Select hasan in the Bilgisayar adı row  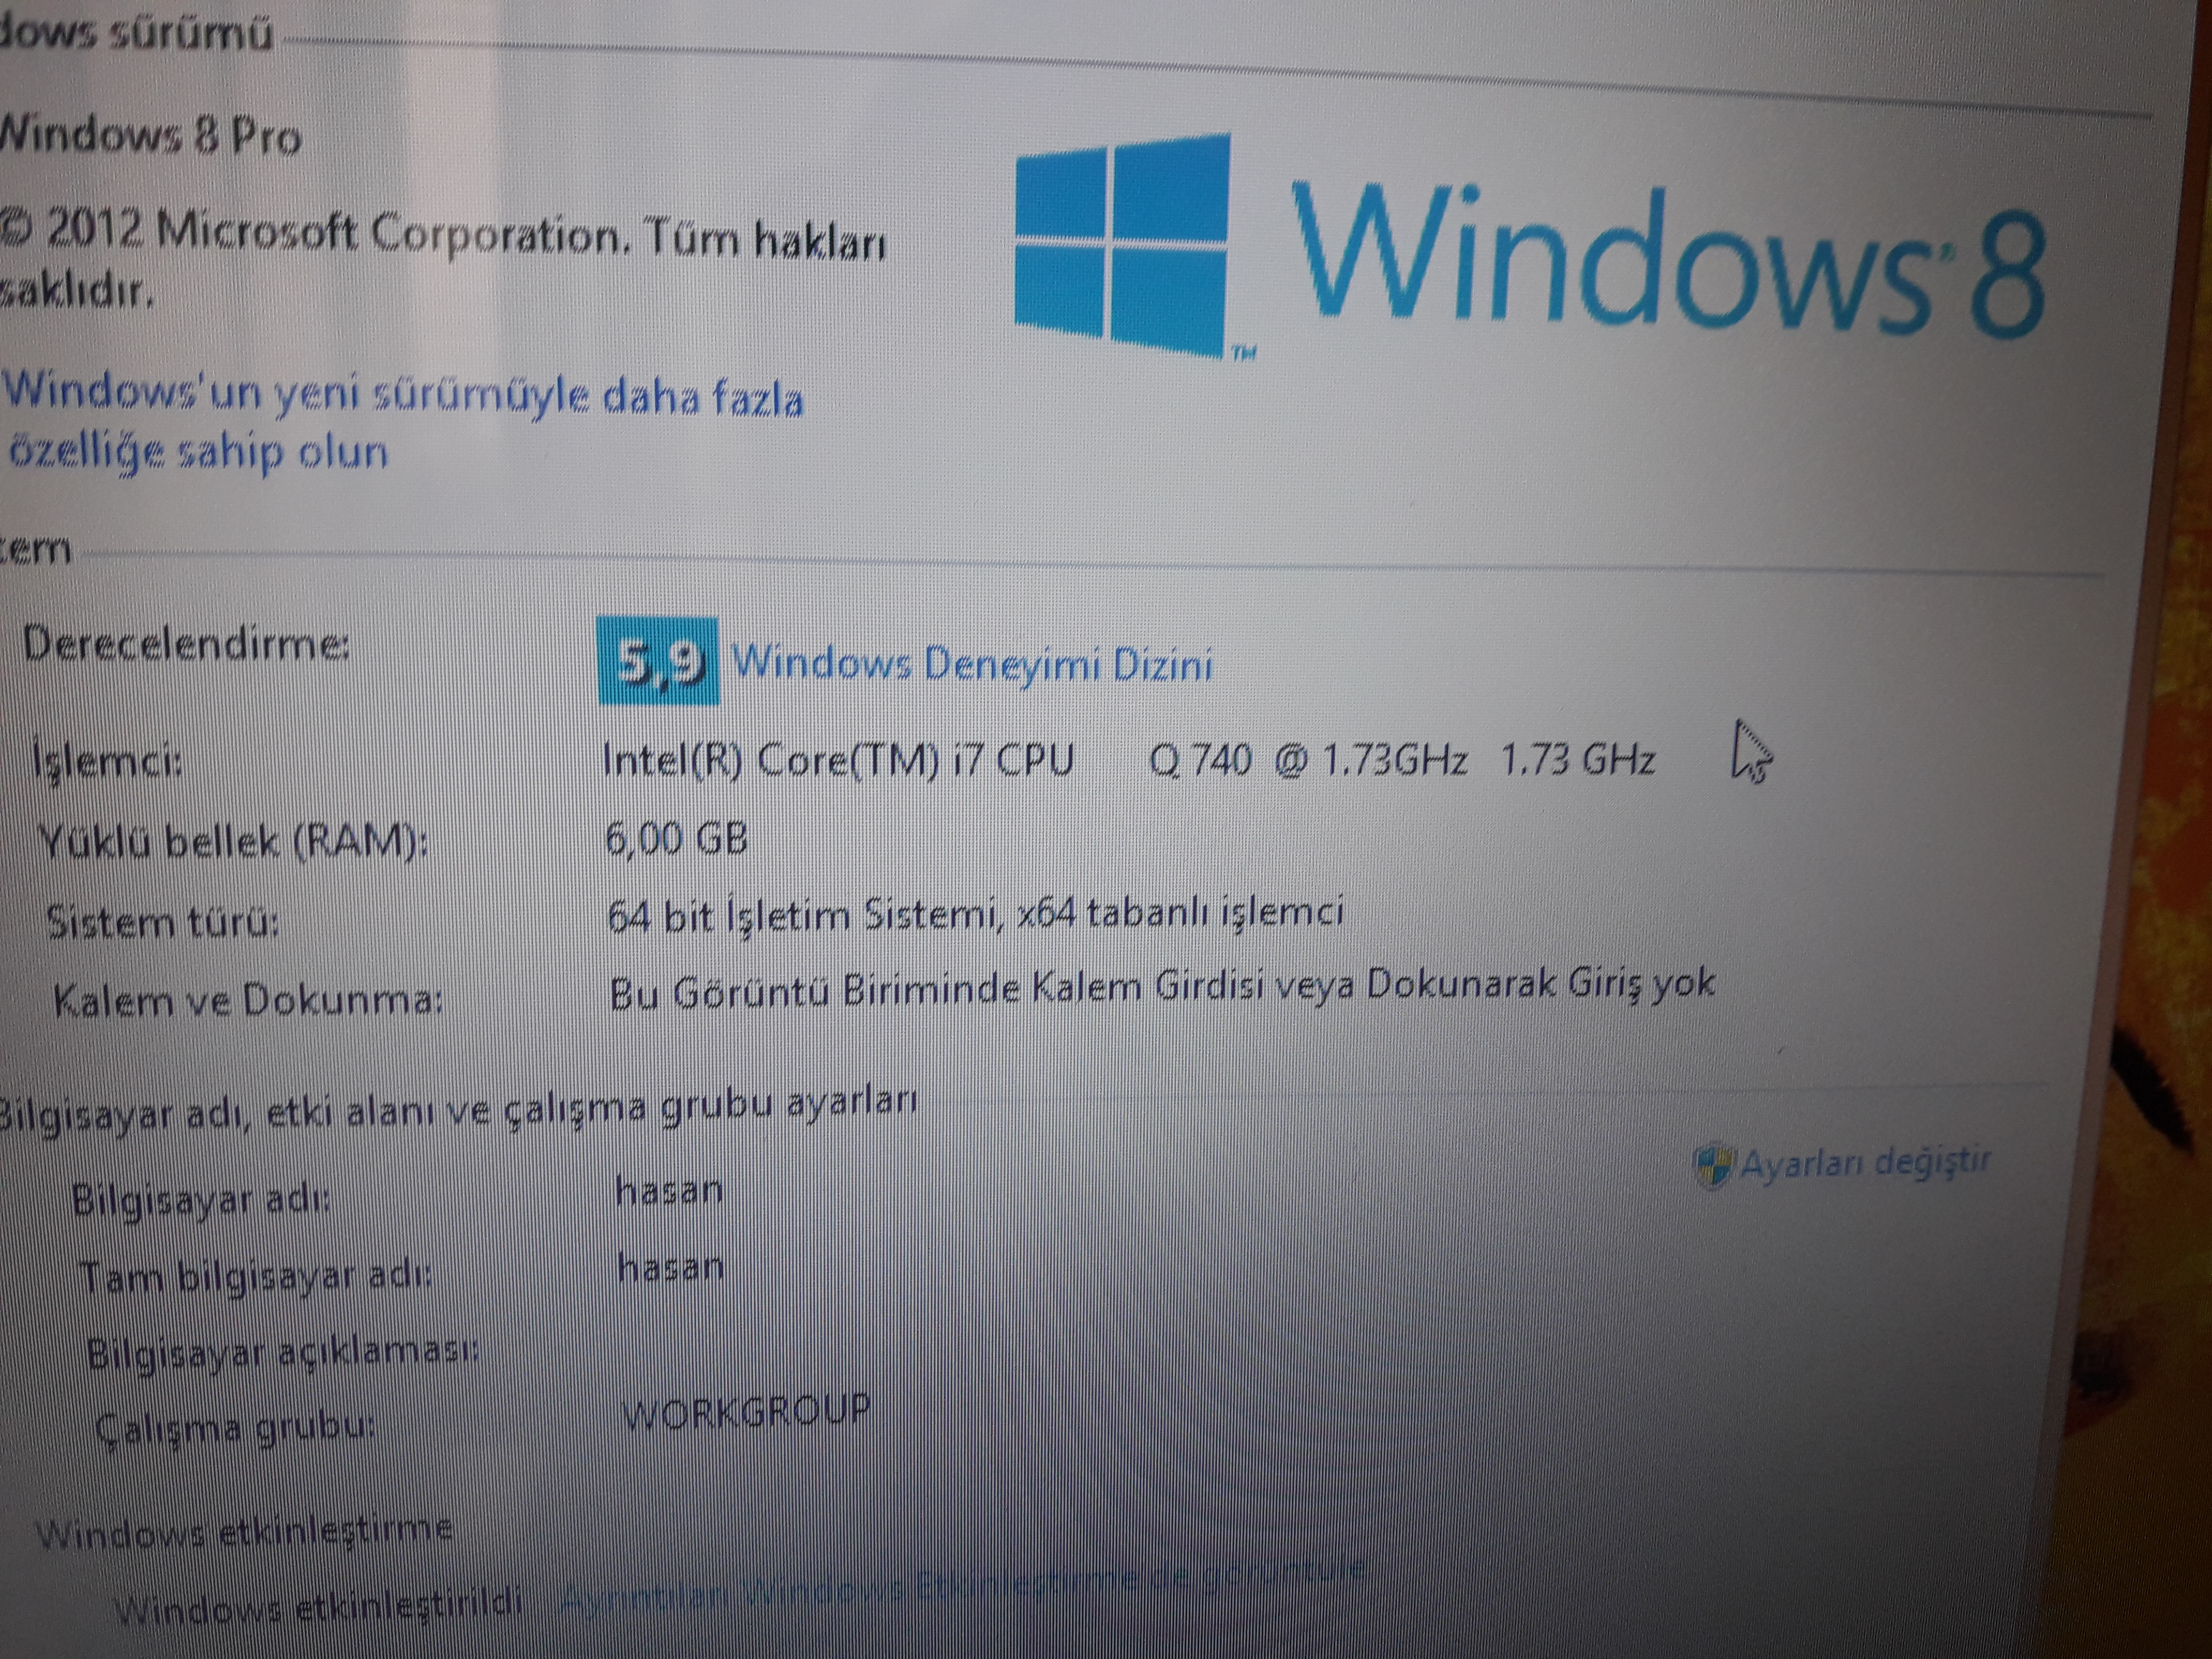pos(669,1190)
